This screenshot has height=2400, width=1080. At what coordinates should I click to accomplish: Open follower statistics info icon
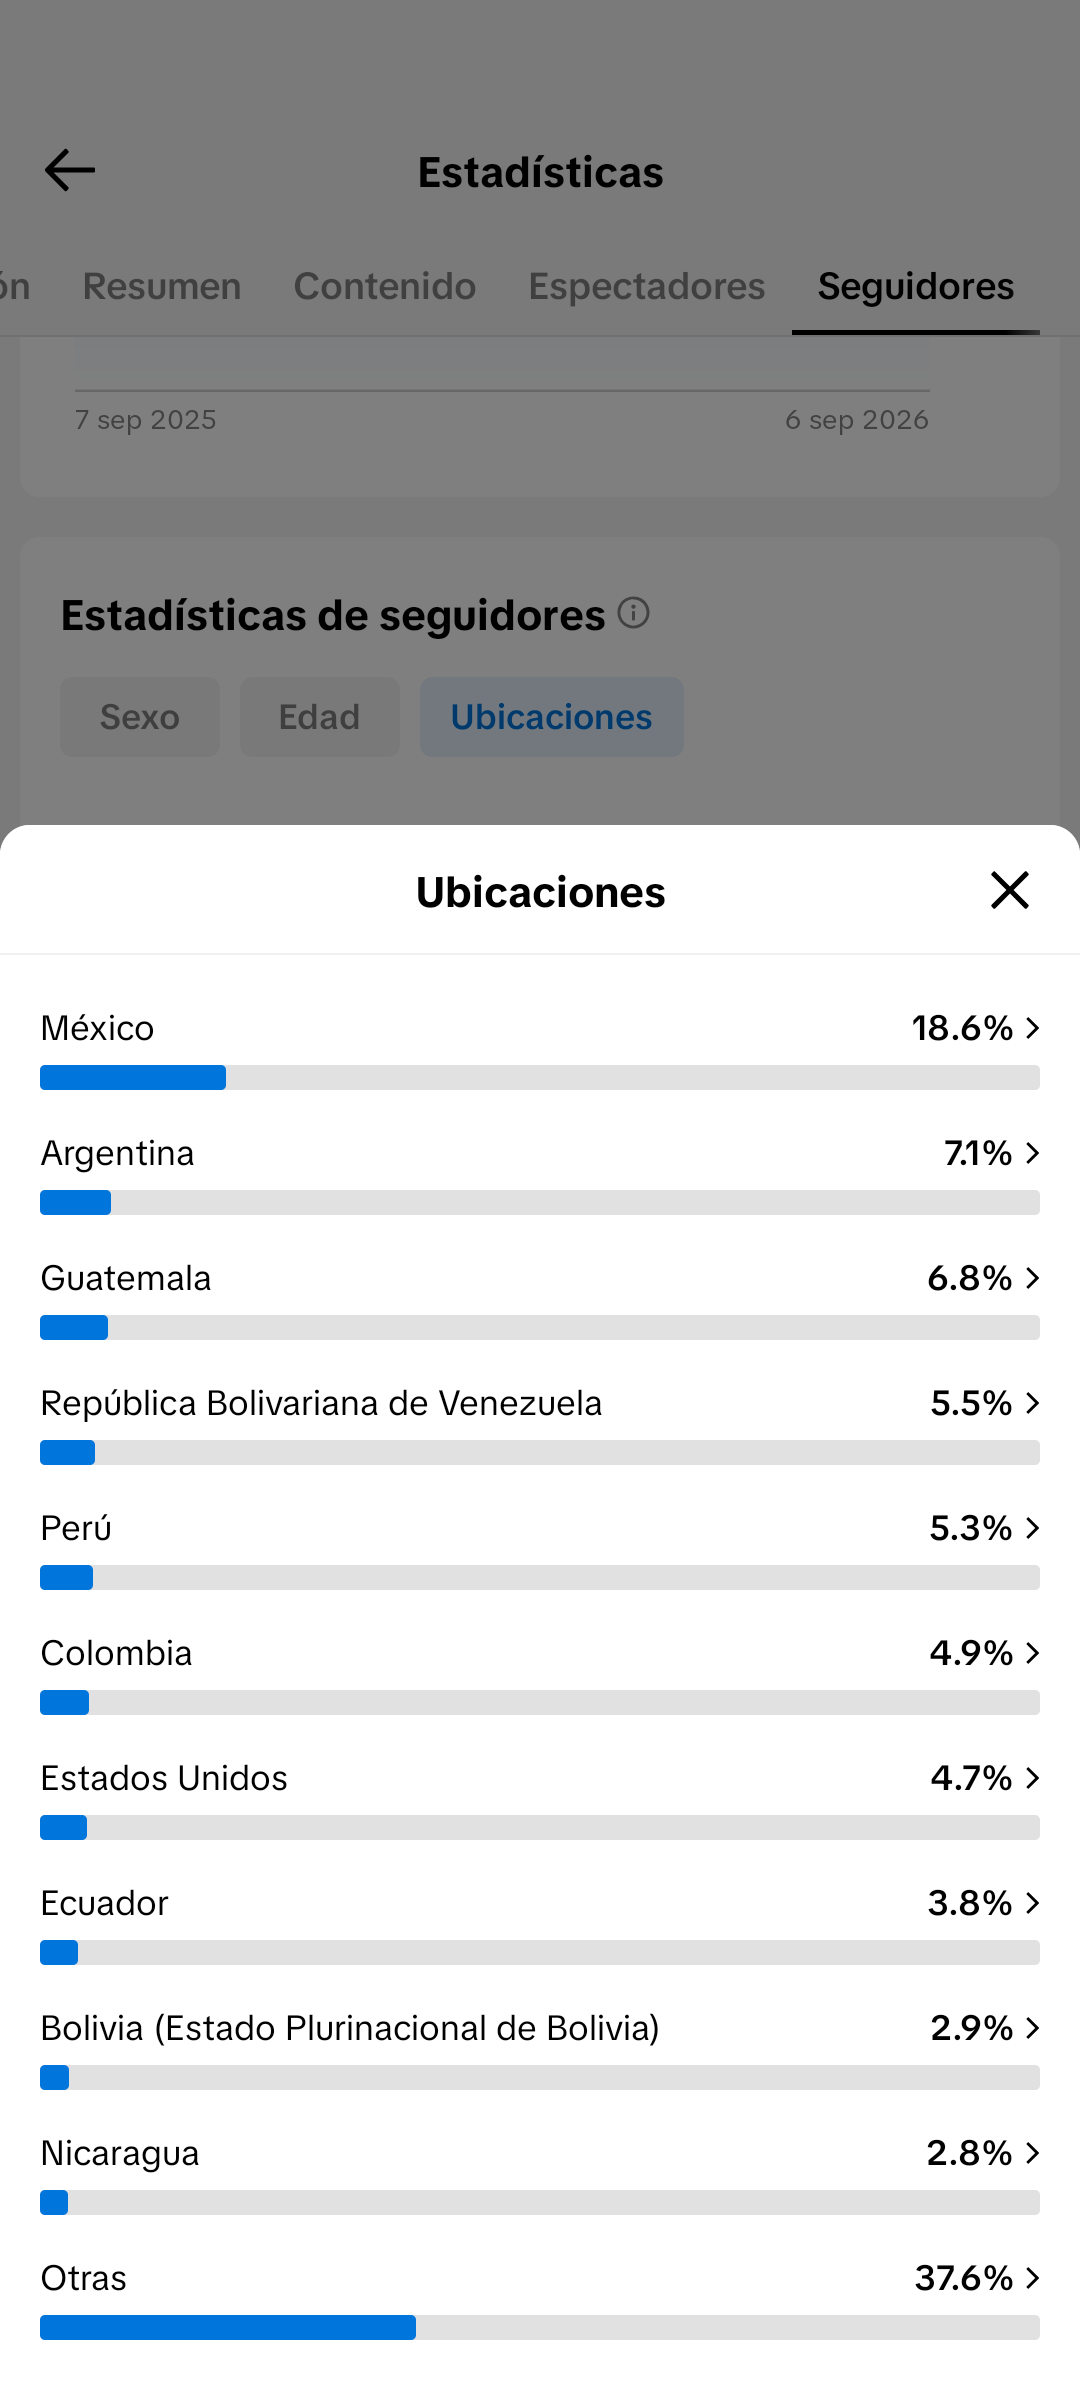633,613
